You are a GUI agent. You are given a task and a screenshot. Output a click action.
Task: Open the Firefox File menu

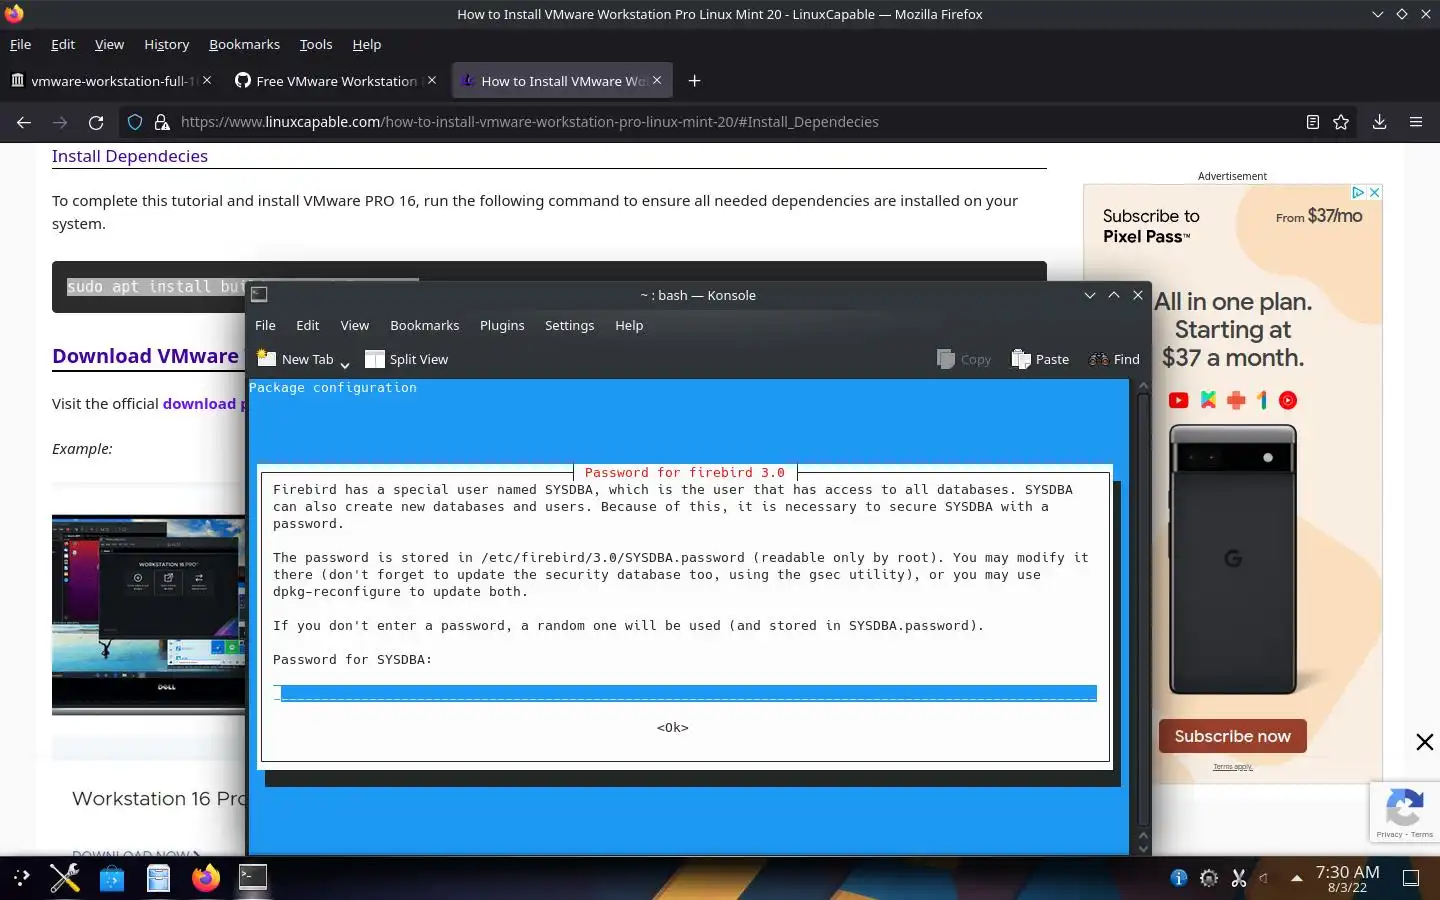(20, 44)
